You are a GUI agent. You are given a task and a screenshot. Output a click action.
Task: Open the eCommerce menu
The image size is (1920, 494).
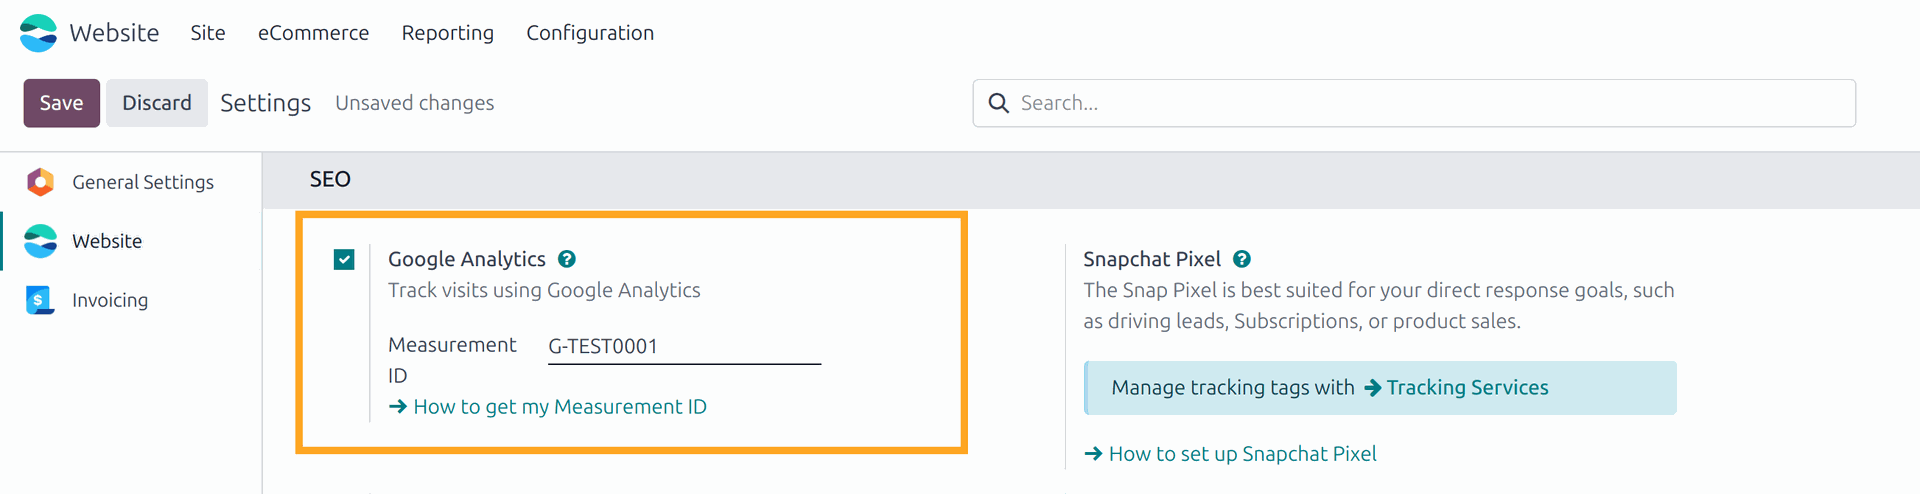313,33
